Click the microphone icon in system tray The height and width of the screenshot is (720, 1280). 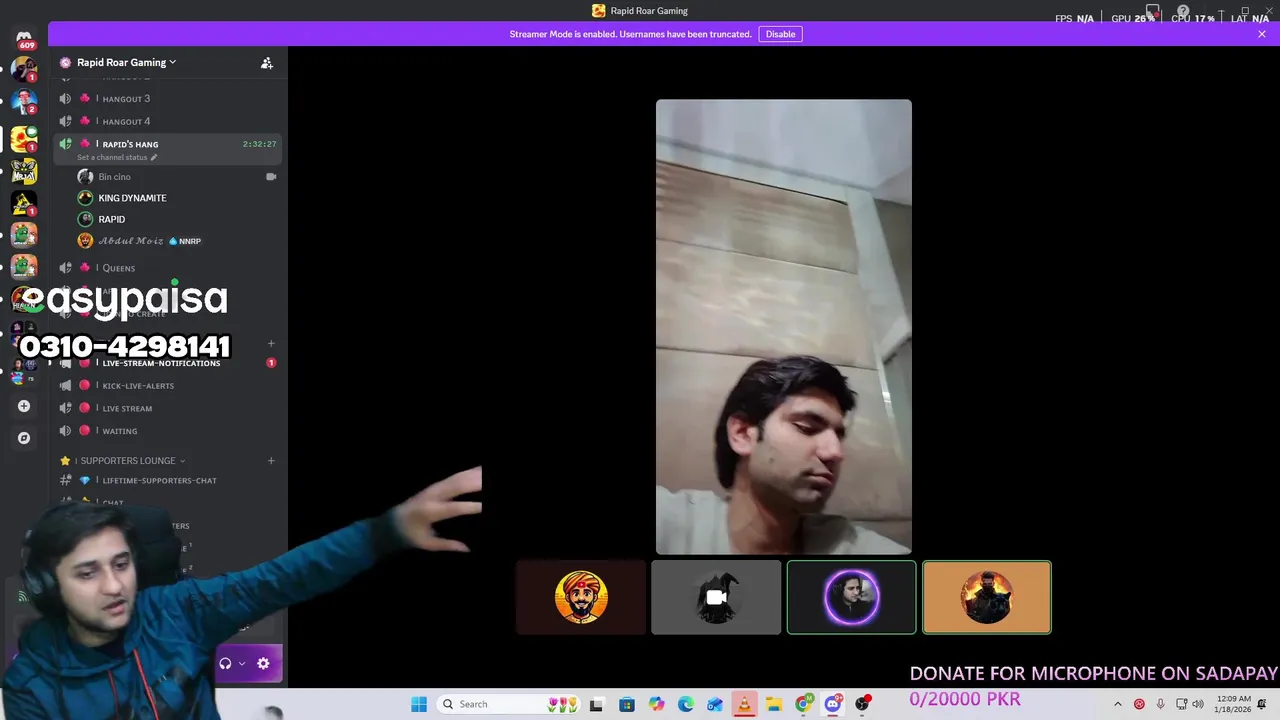pyautogui.click(x=1160, y=705)
